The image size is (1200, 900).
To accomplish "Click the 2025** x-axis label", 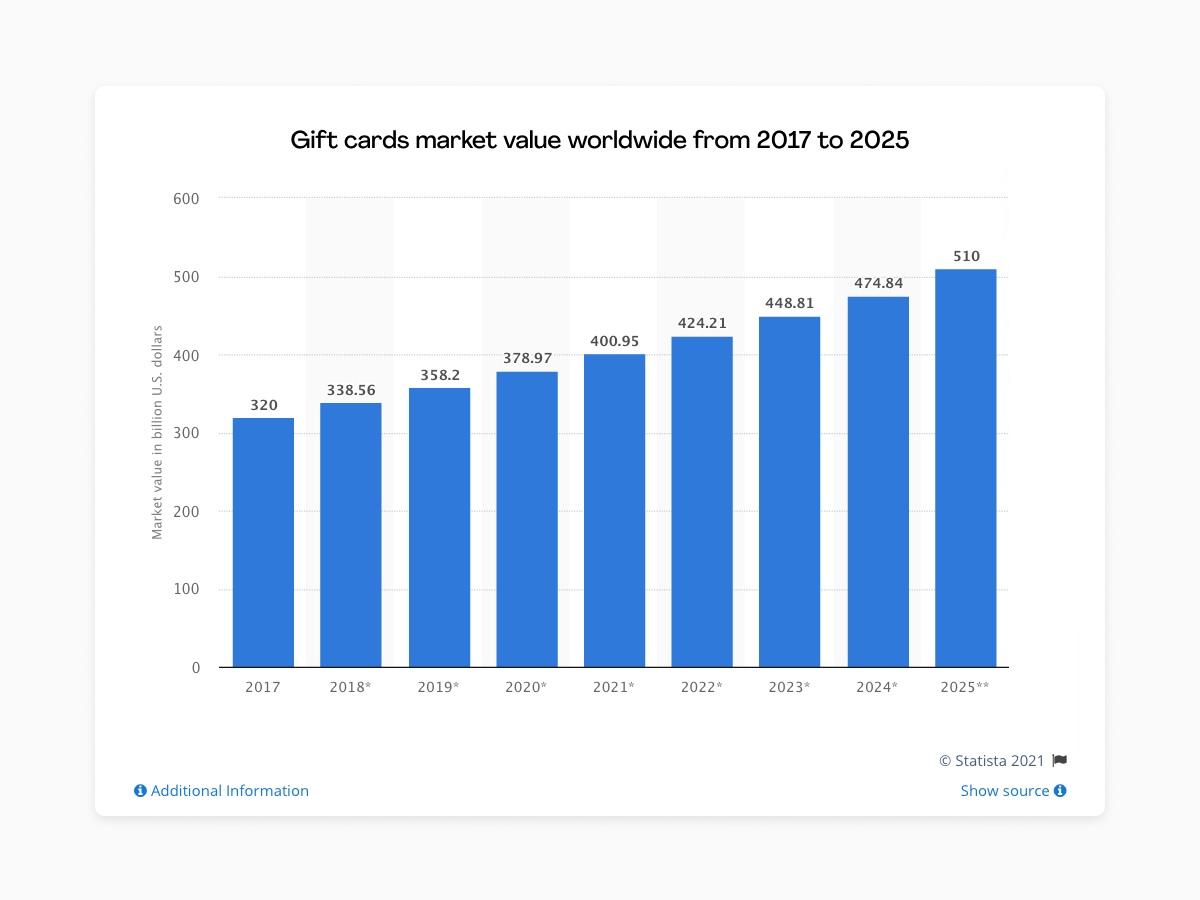I will pos(966,688).
